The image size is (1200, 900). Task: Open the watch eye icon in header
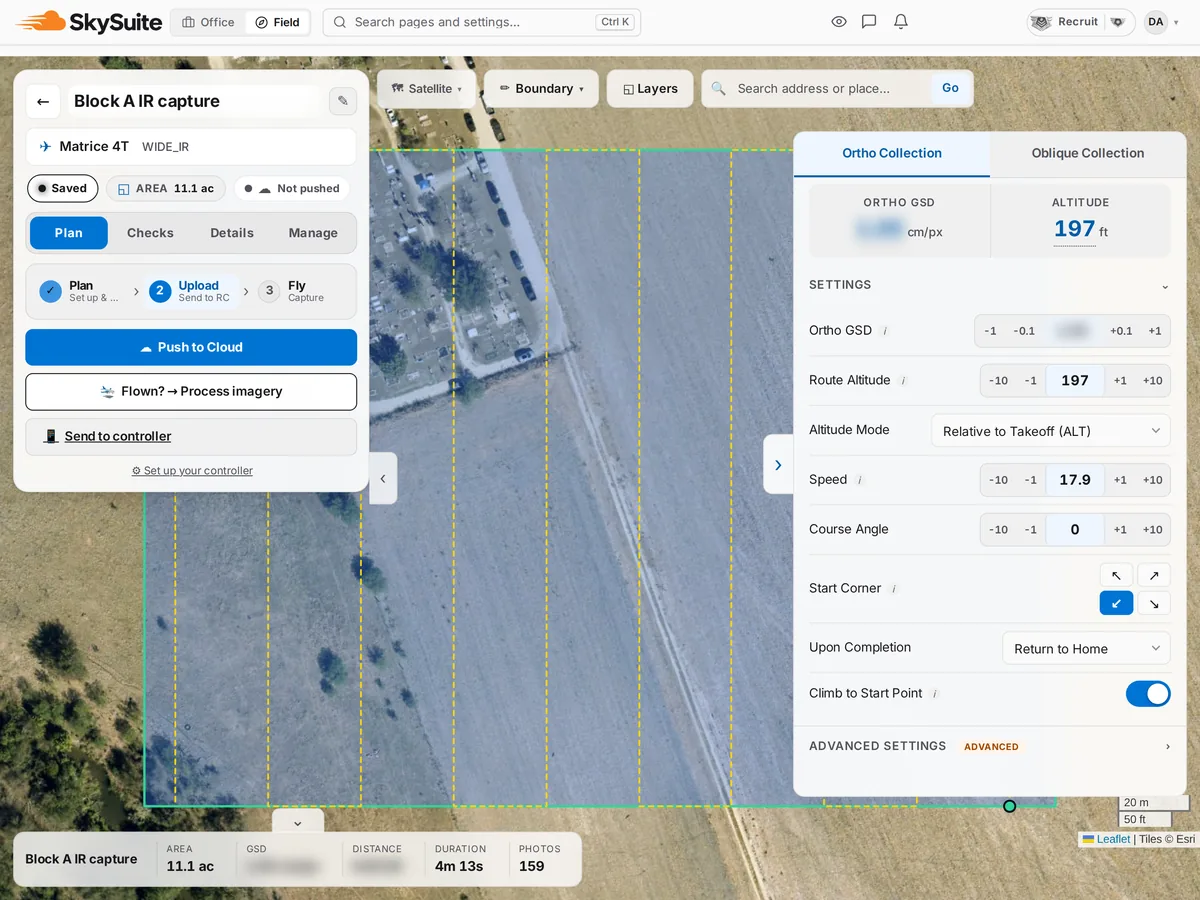pos(839,22)
